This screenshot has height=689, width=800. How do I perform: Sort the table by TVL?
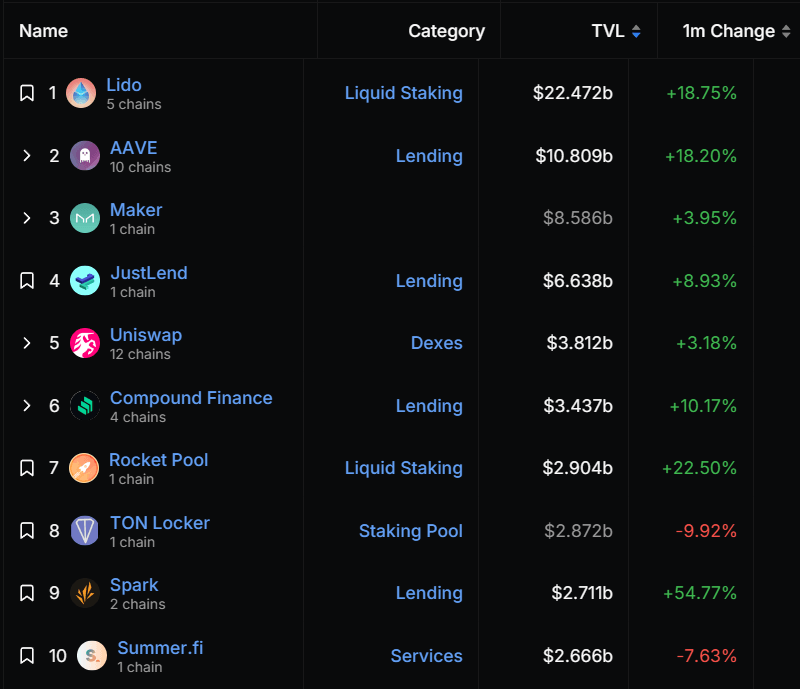(x=608, y=31)
